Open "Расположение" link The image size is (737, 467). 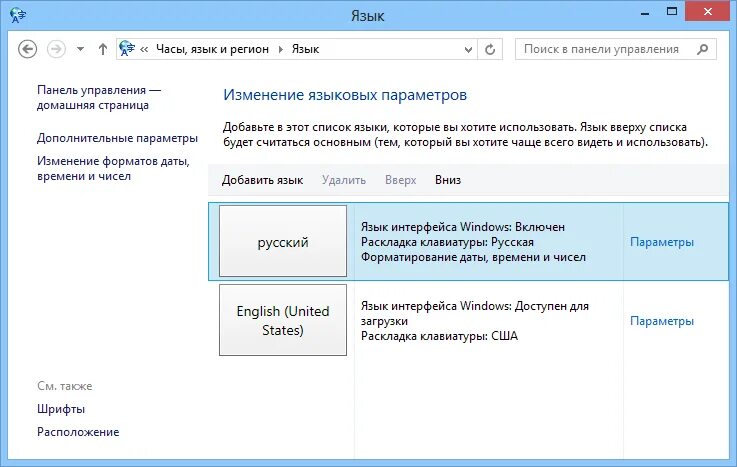tap(78, 432)
